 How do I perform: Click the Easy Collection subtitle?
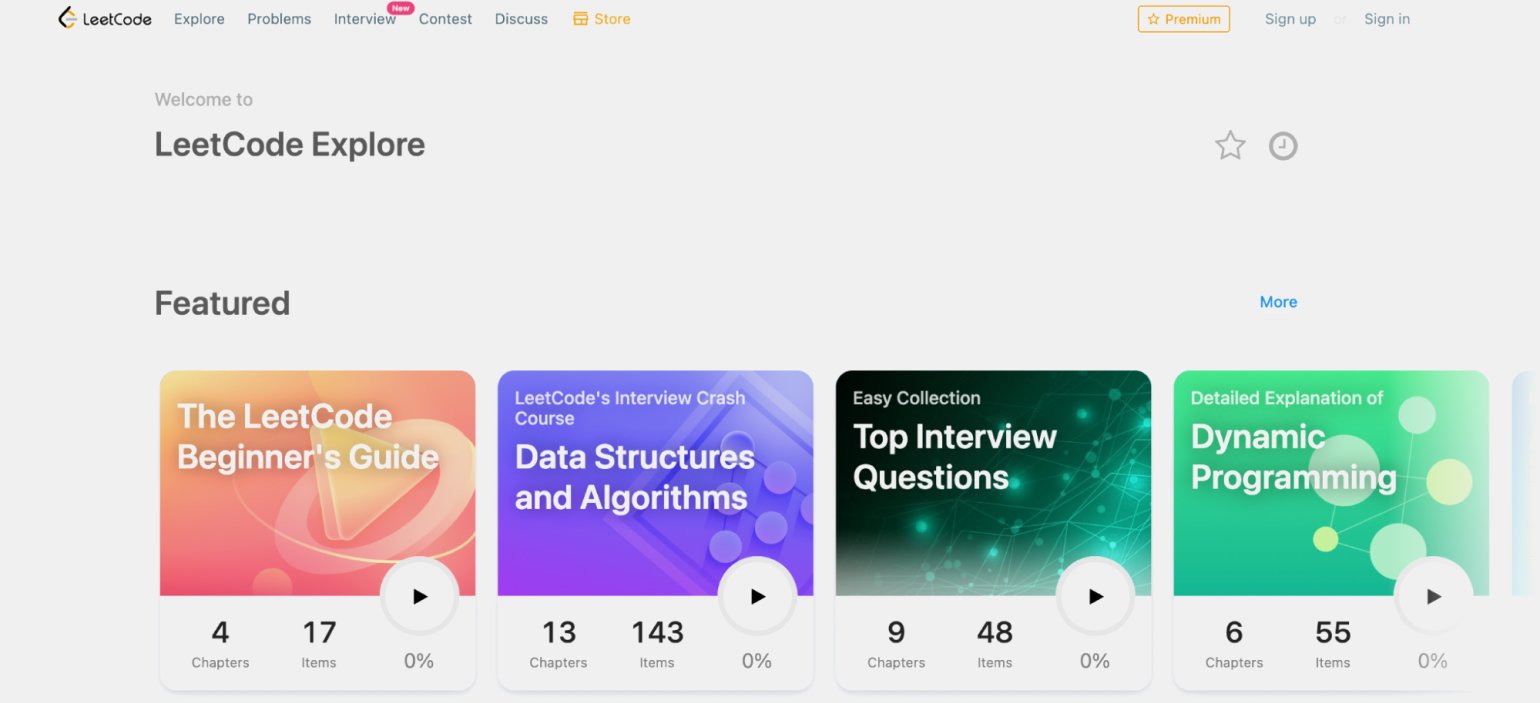[916, 398]
